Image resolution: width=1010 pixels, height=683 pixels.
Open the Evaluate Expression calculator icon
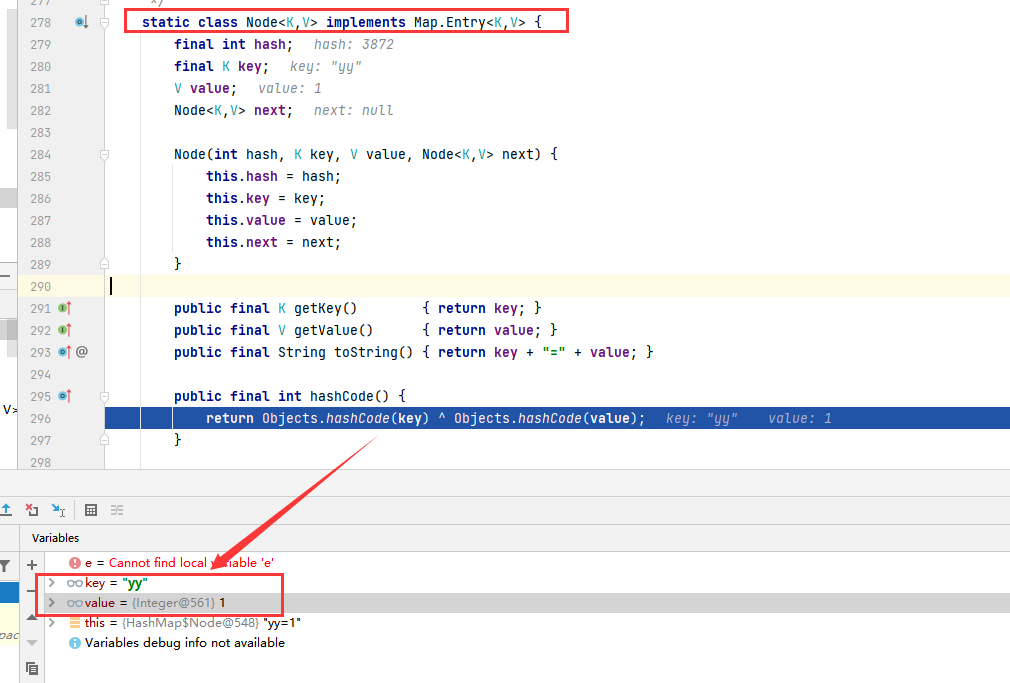click(x=91, y=510)
